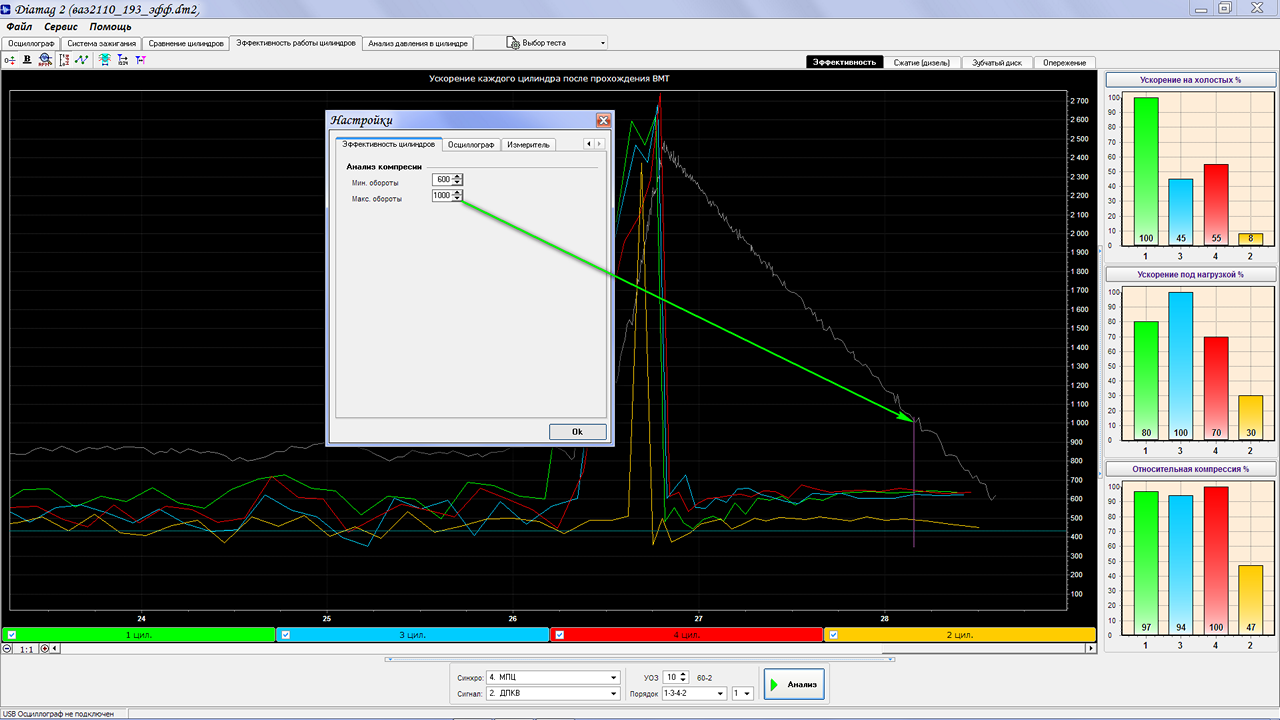Select the Зубчатый диск sub-tab
This screenshot has width=1280, height=720.
point(996,62)
